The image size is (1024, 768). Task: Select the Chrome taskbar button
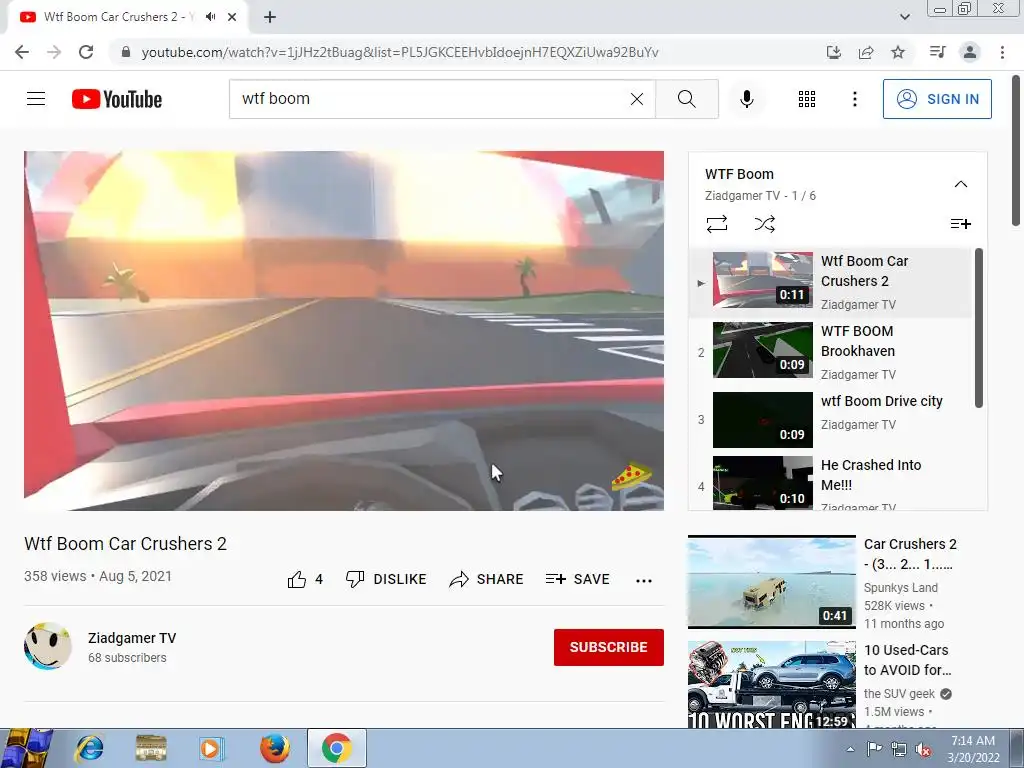[x=337, y=748]
